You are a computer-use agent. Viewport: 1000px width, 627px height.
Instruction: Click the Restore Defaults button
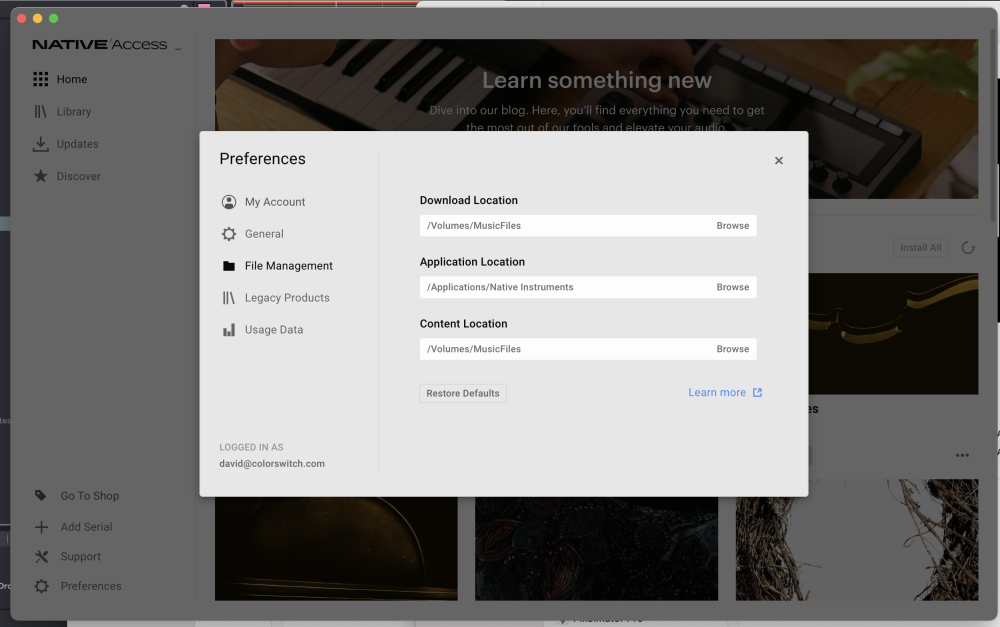click(463, 393)
